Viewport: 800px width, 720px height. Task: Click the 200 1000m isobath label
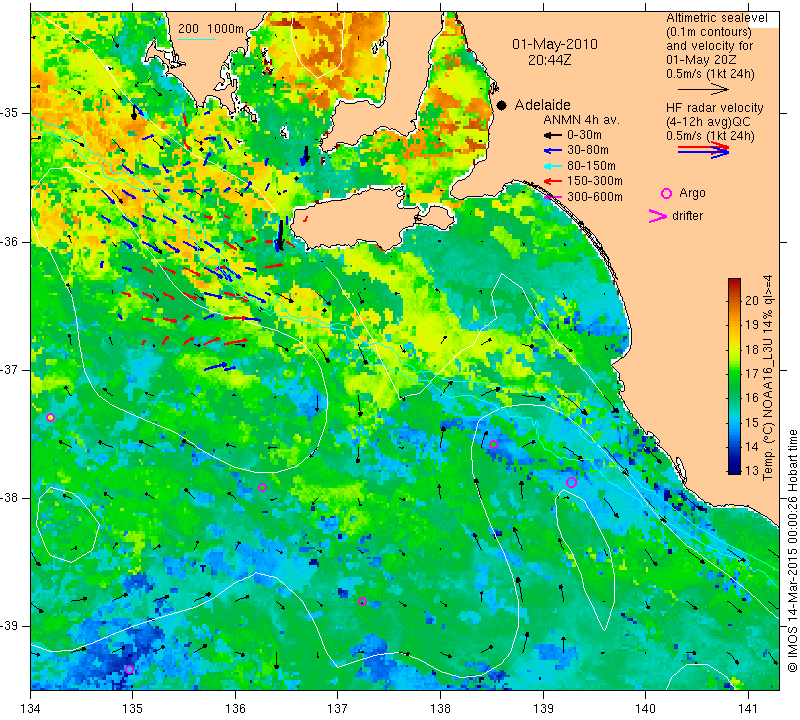click(x=211, y=29)
